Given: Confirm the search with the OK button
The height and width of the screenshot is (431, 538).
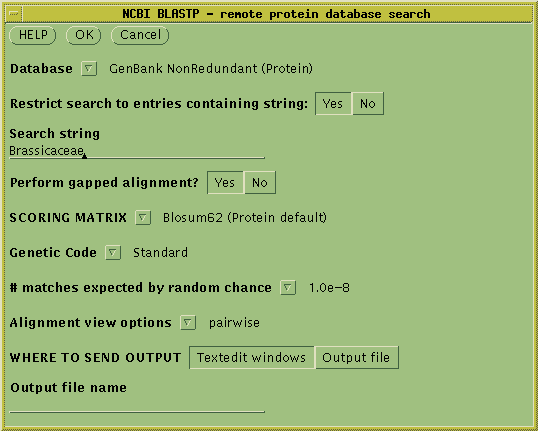Looking at the screenshot, I should 84,35.
